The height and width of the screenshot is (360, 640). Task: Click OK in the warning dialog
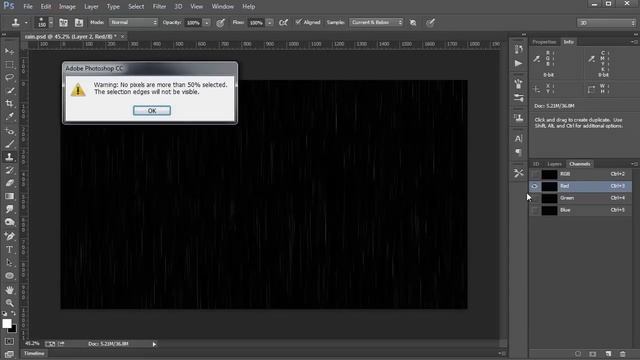point(152,111)
